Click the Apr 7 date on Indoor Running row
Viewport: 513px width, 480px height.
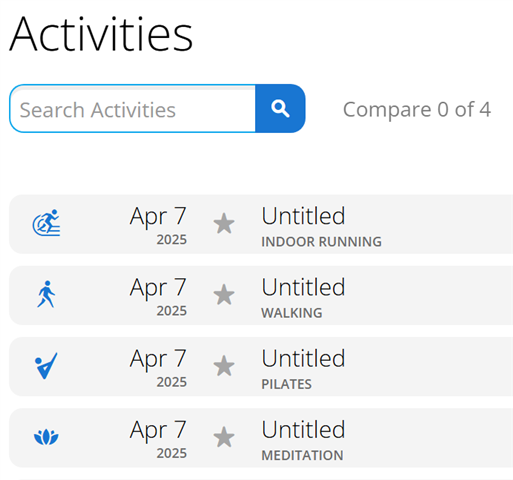point(158,217)
